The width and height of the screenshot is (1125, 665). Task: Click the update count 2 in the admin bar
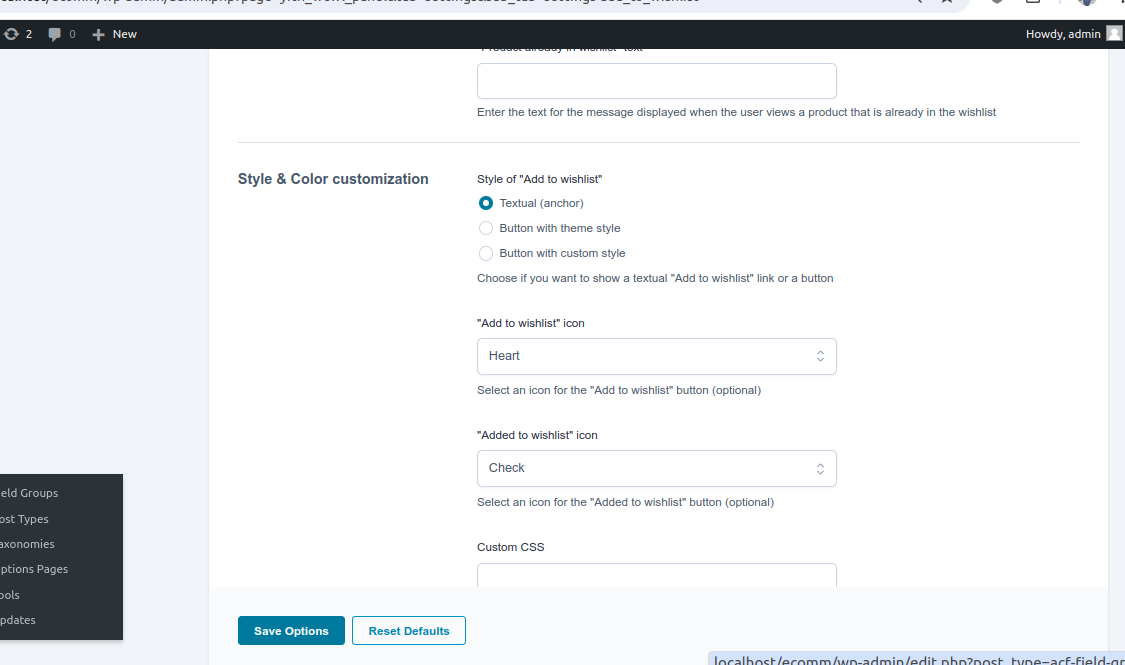tap(29, 34)
